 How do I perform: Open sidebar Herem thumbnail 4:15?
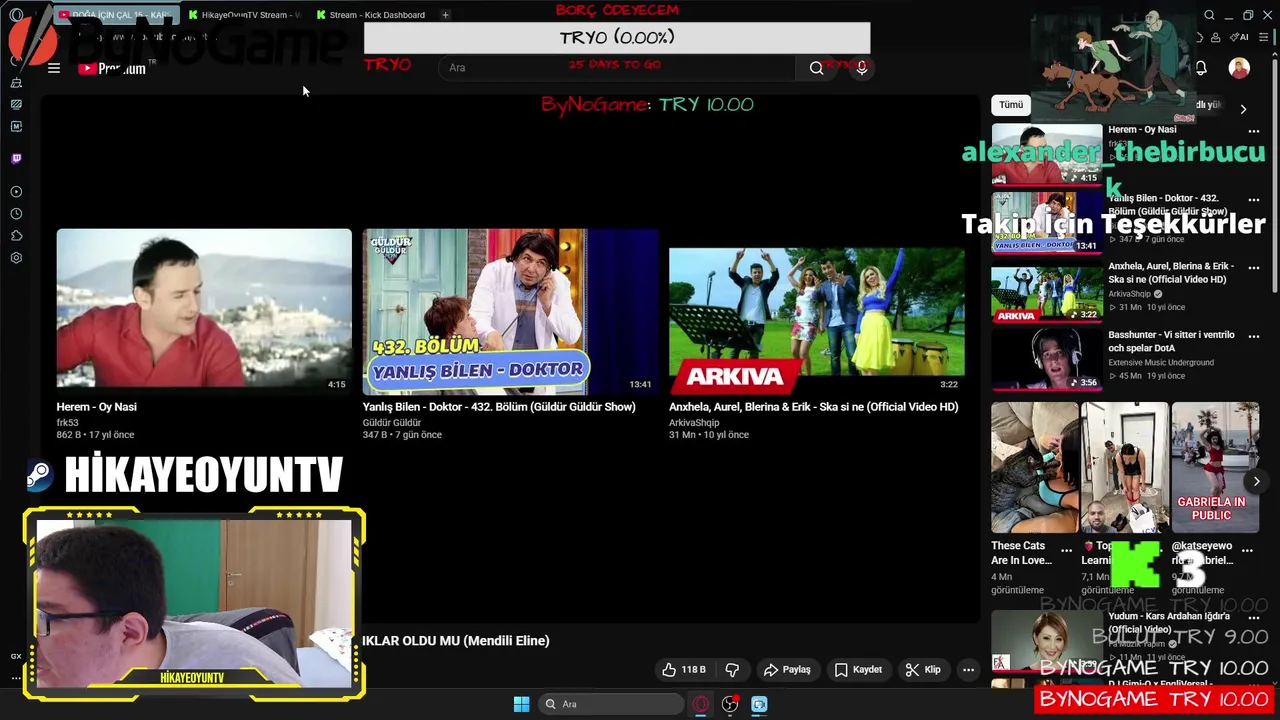1046,154
